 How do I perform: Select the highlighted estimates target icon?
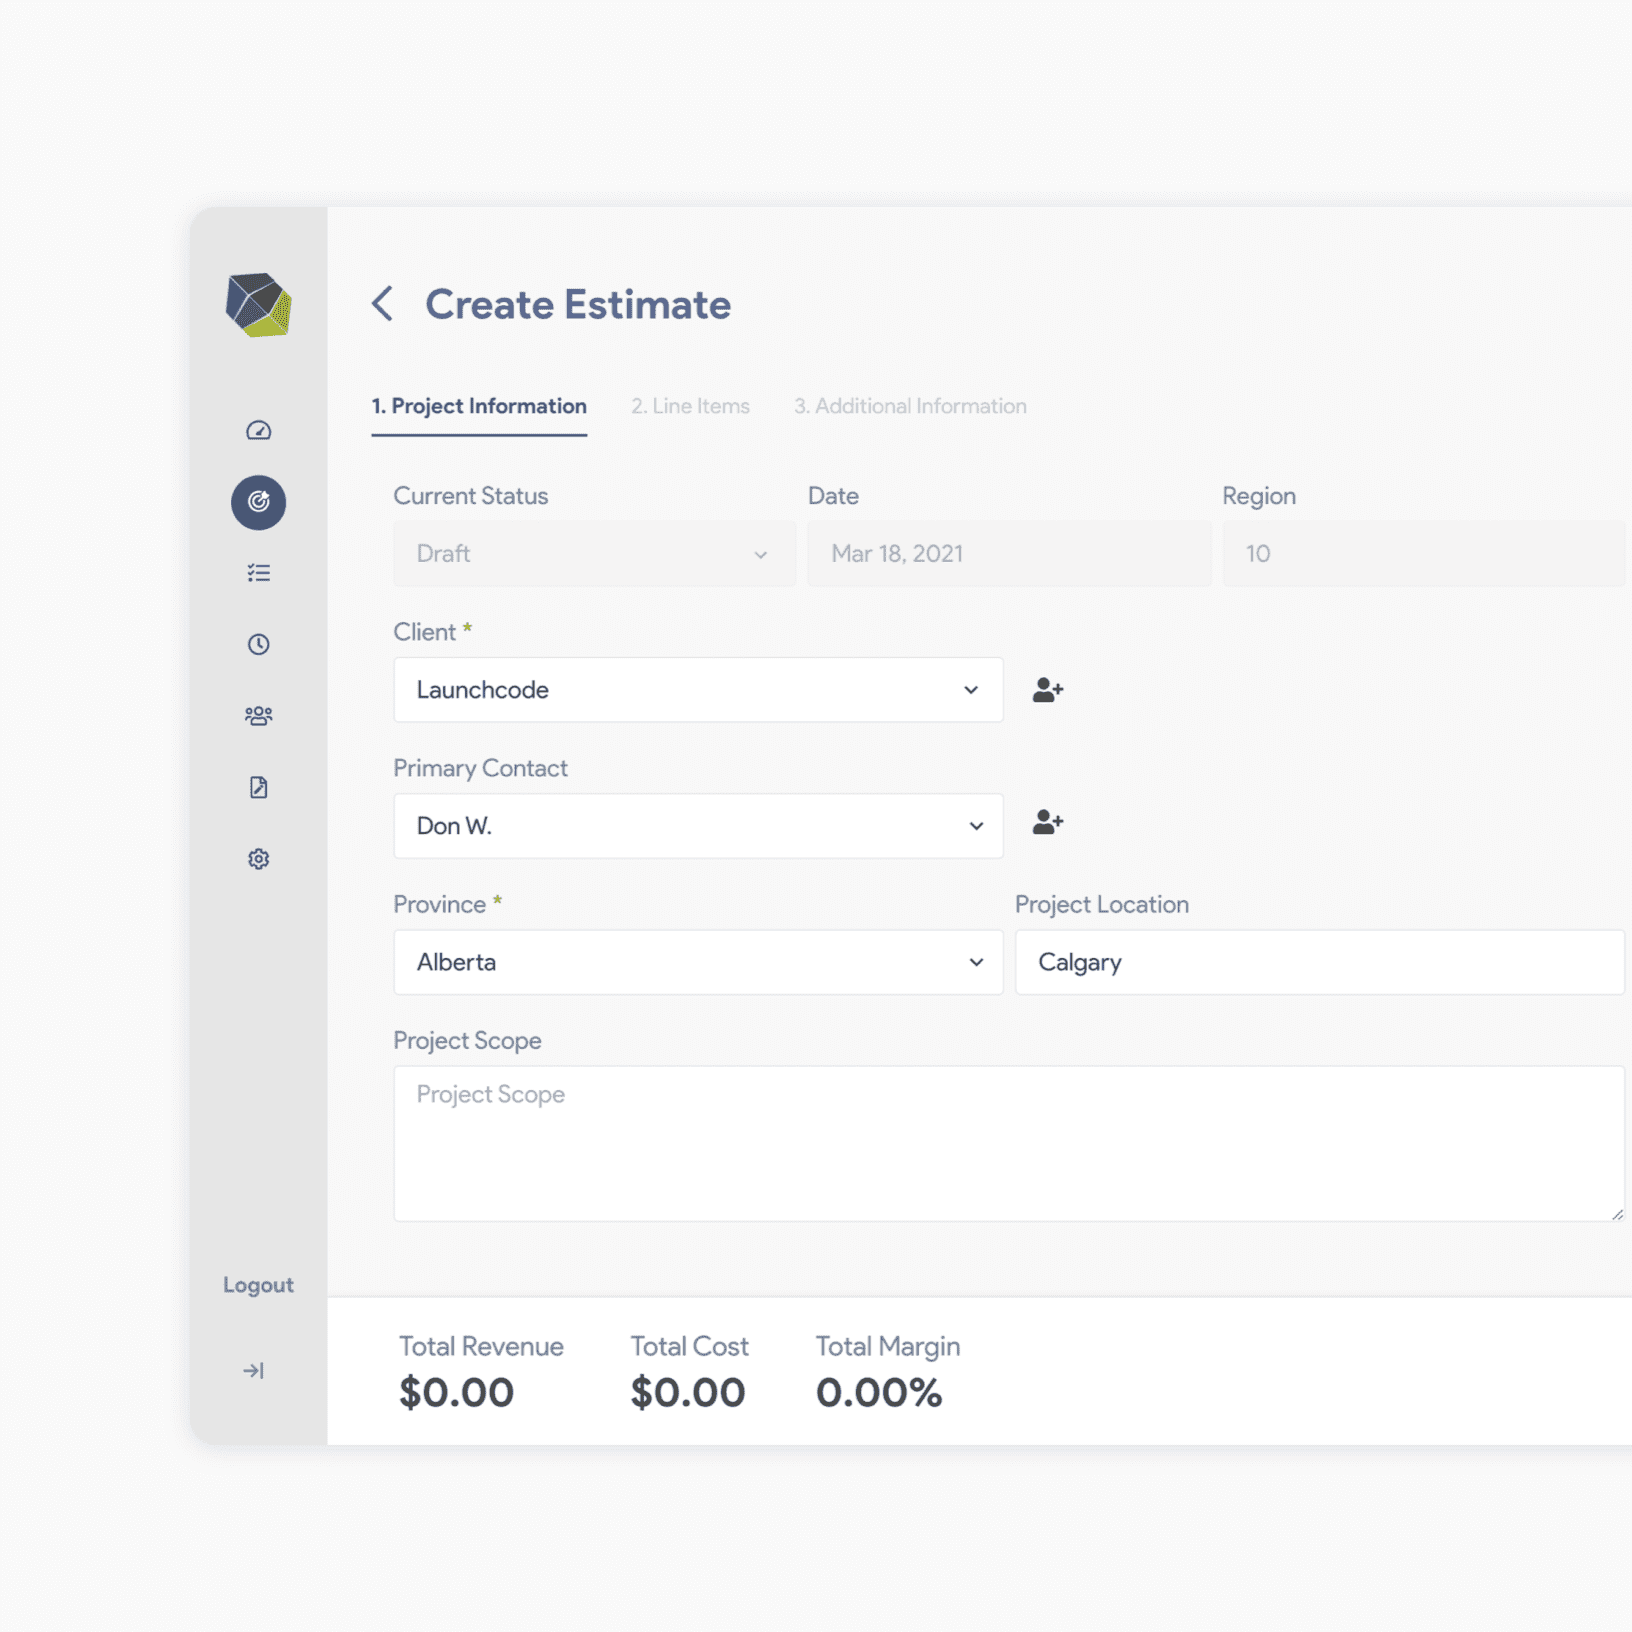tap(258, 502)
